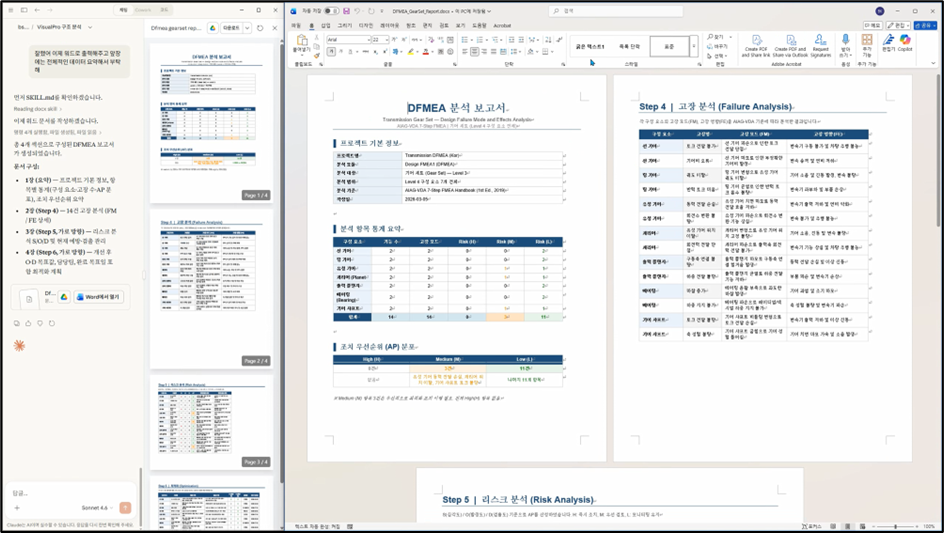Click the plus attach icon in Claude input
This screenshot has height=533, width=944.
tap(17, 508)
